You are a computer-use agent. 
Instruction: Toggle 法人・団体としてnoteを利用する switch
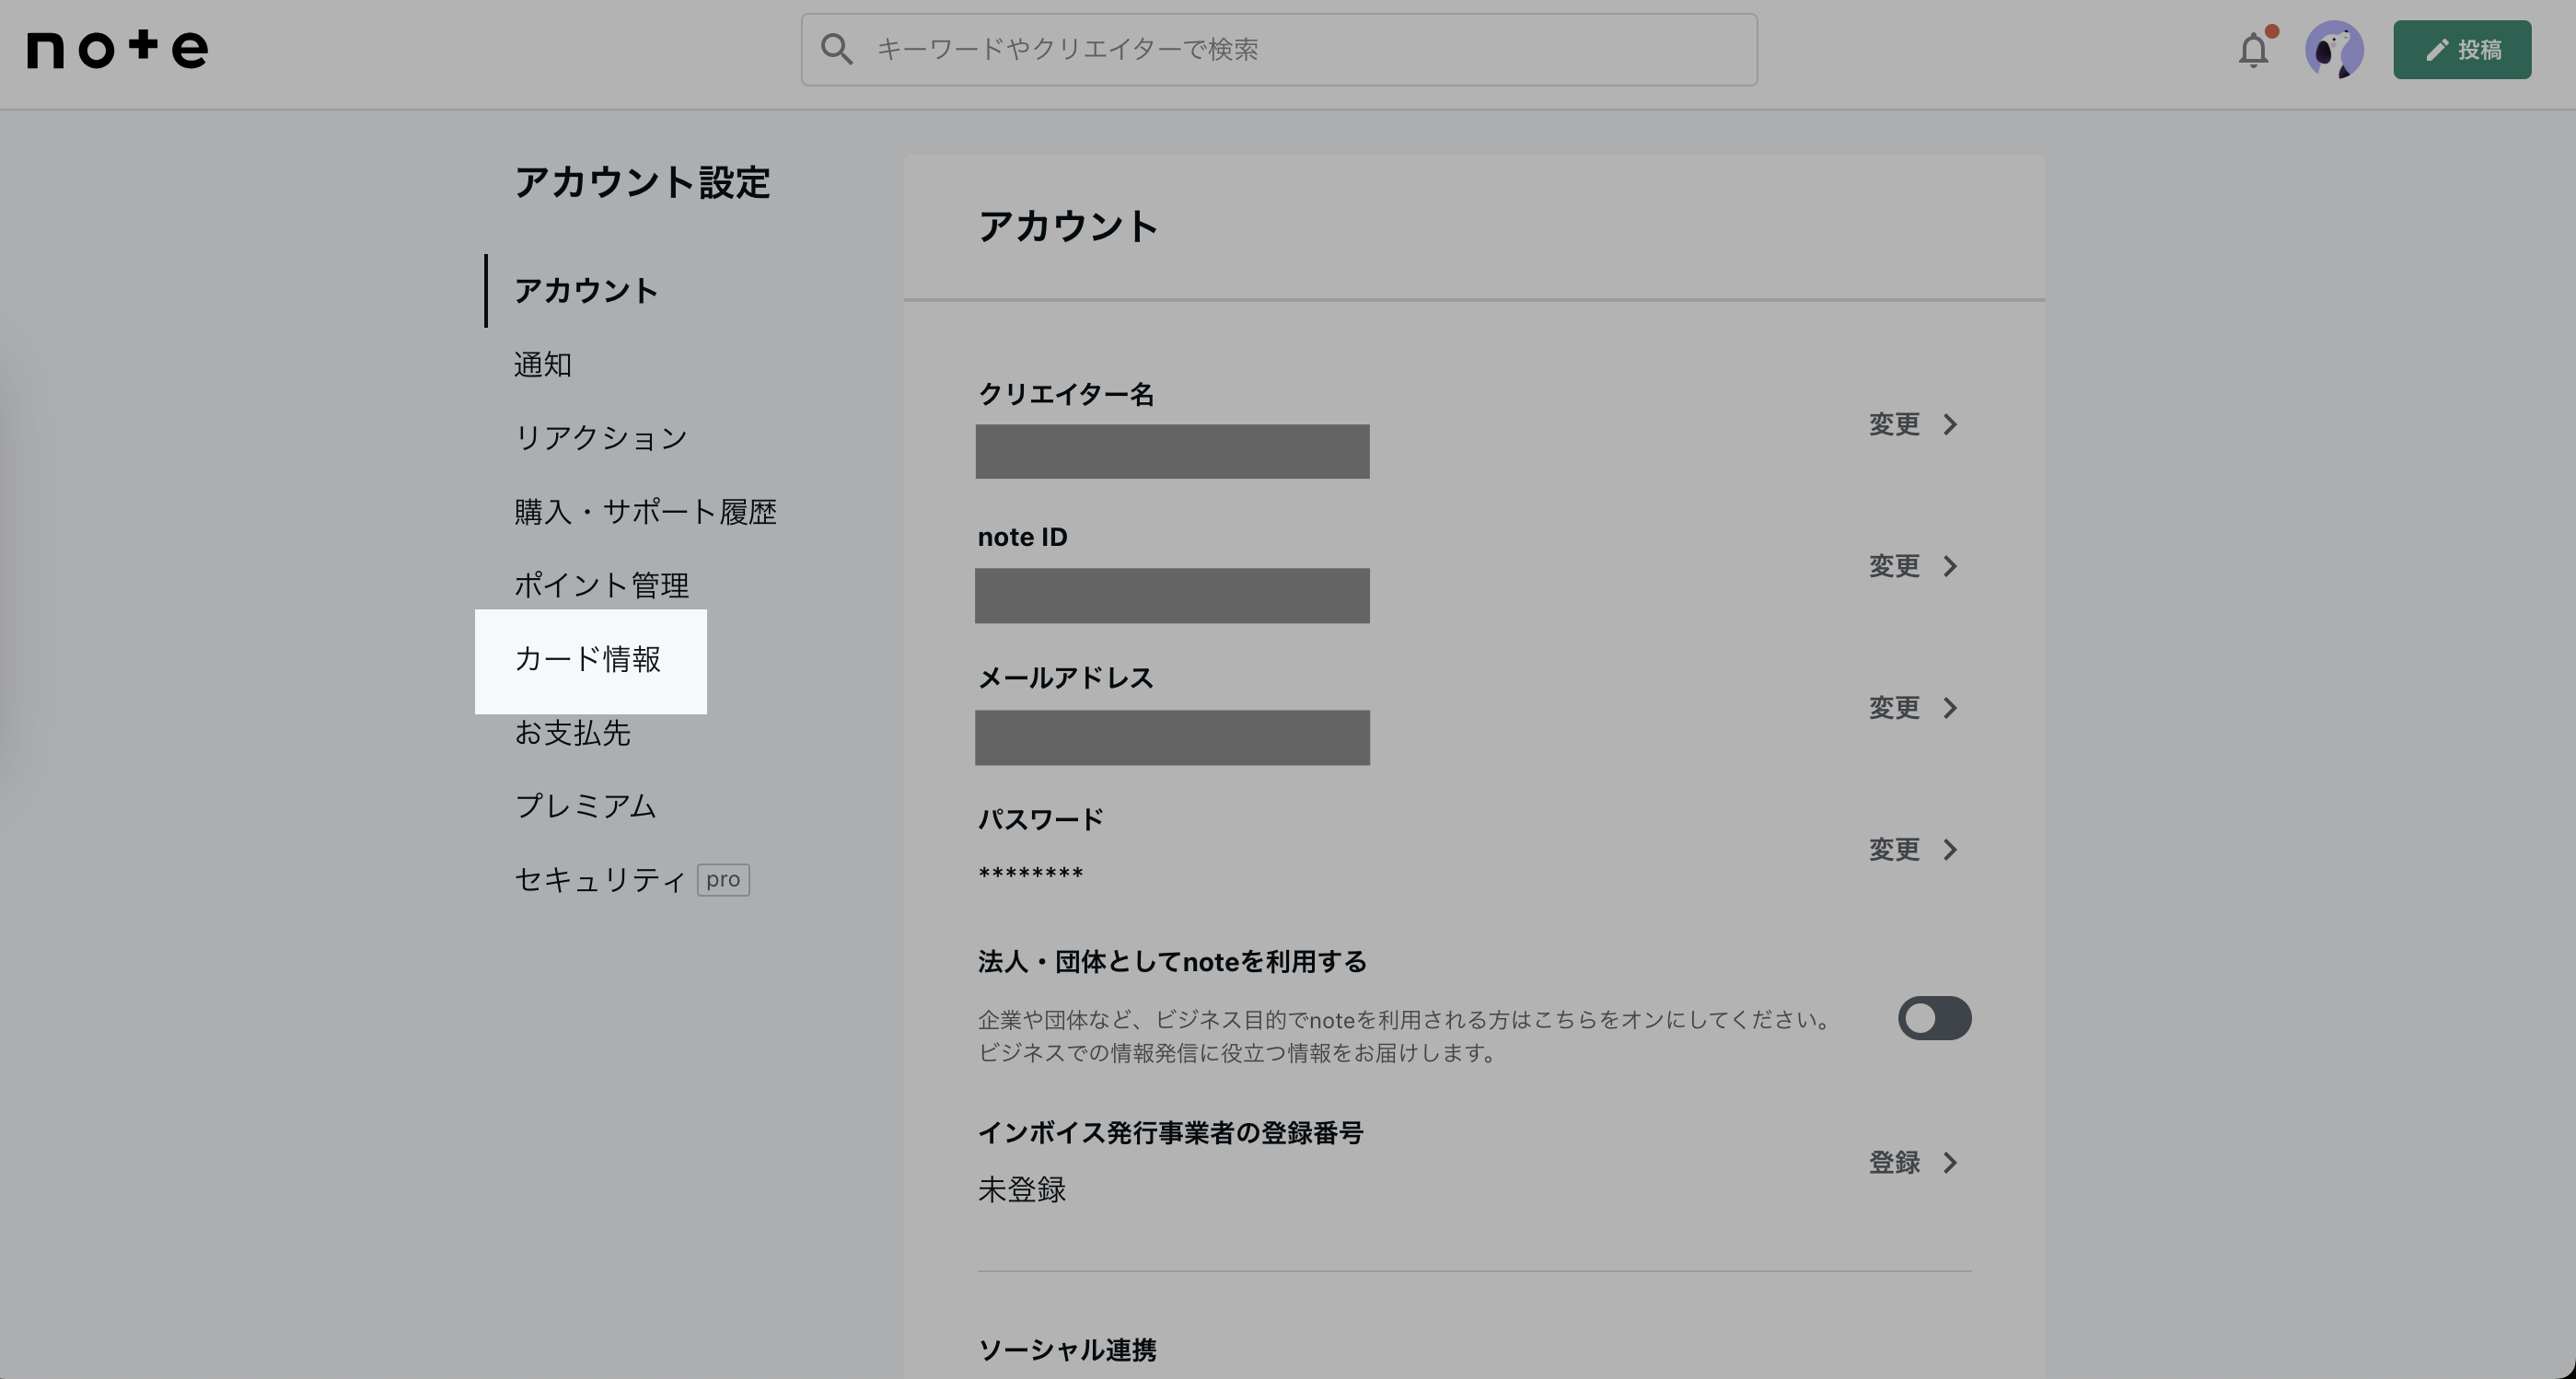[1934, 1018]
